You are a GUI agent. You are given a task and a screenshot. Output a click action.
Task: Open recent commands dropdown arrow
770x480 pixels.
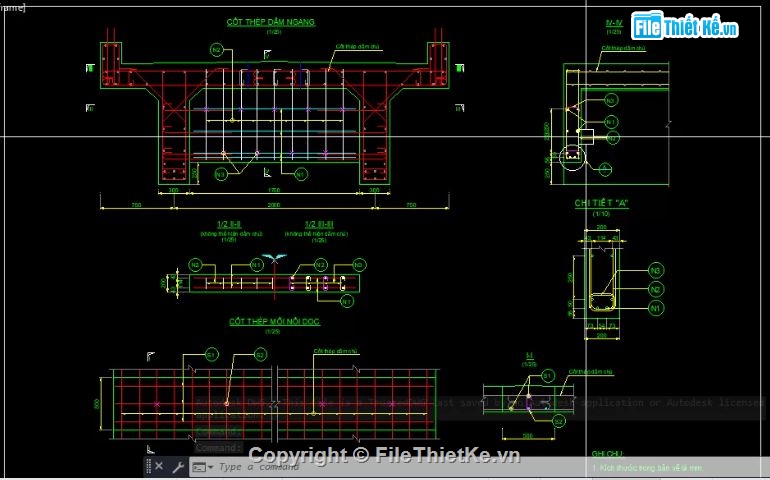[x=211, y=467]
